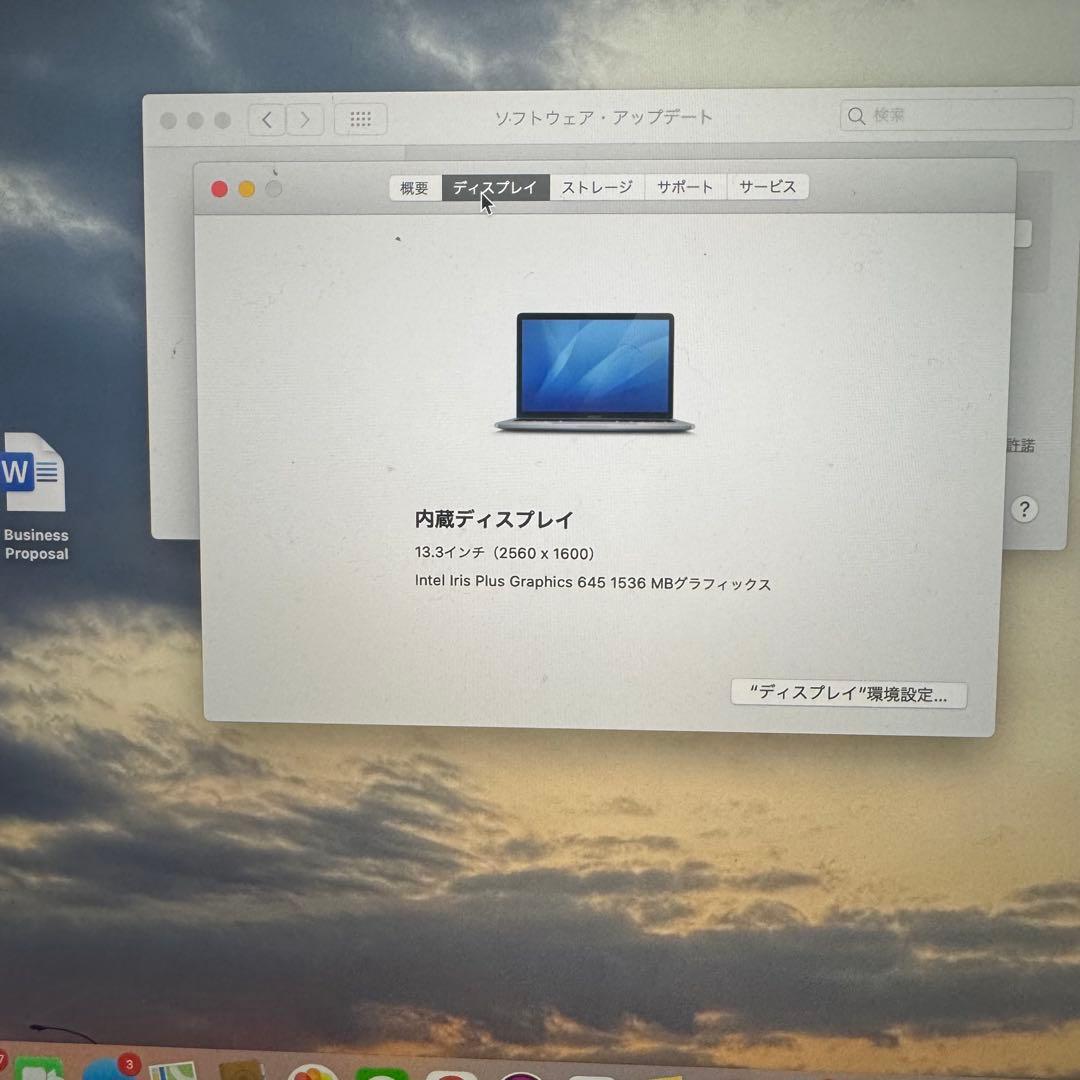
Task: Open the サービス tab
Action: (x=768, y=186)
